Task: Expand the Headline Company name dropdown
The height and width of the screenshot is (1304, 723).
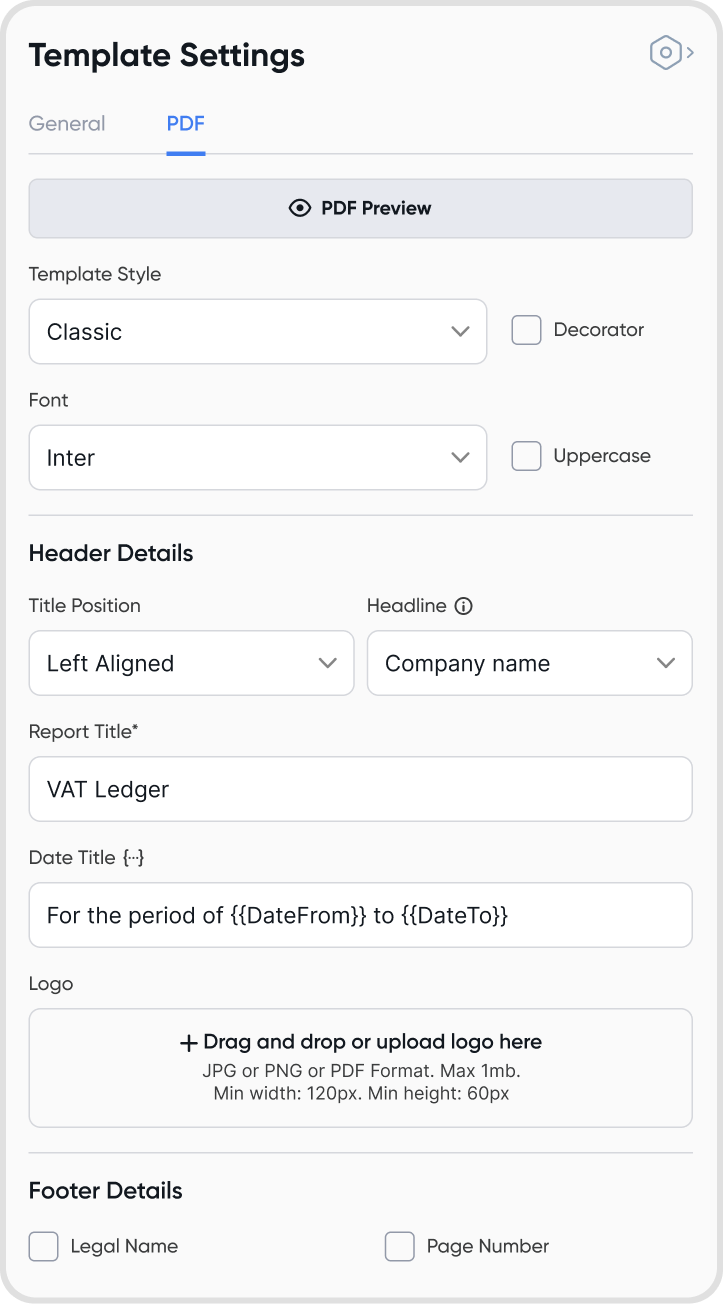Action: (529, 663)
